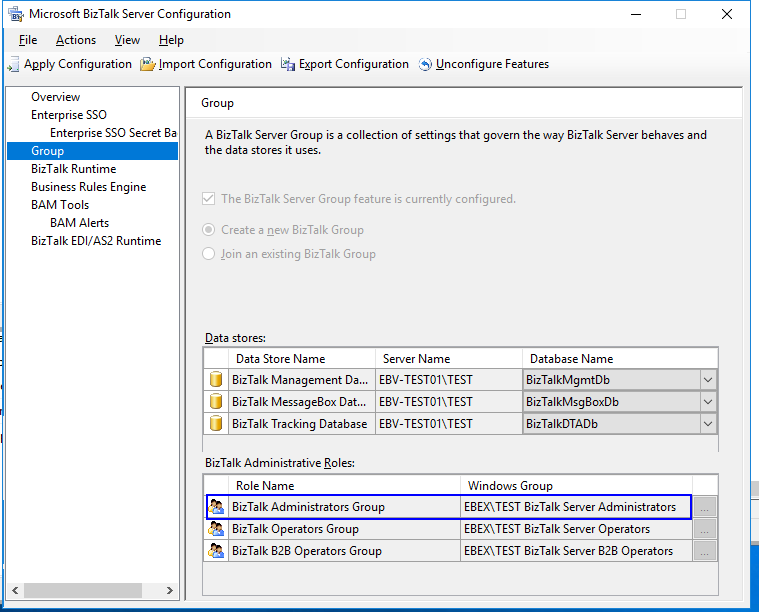759x612 pixels.
Task: Open the BizTalkMgmtDb database name dropdown
Action: [x=708, y=380]
